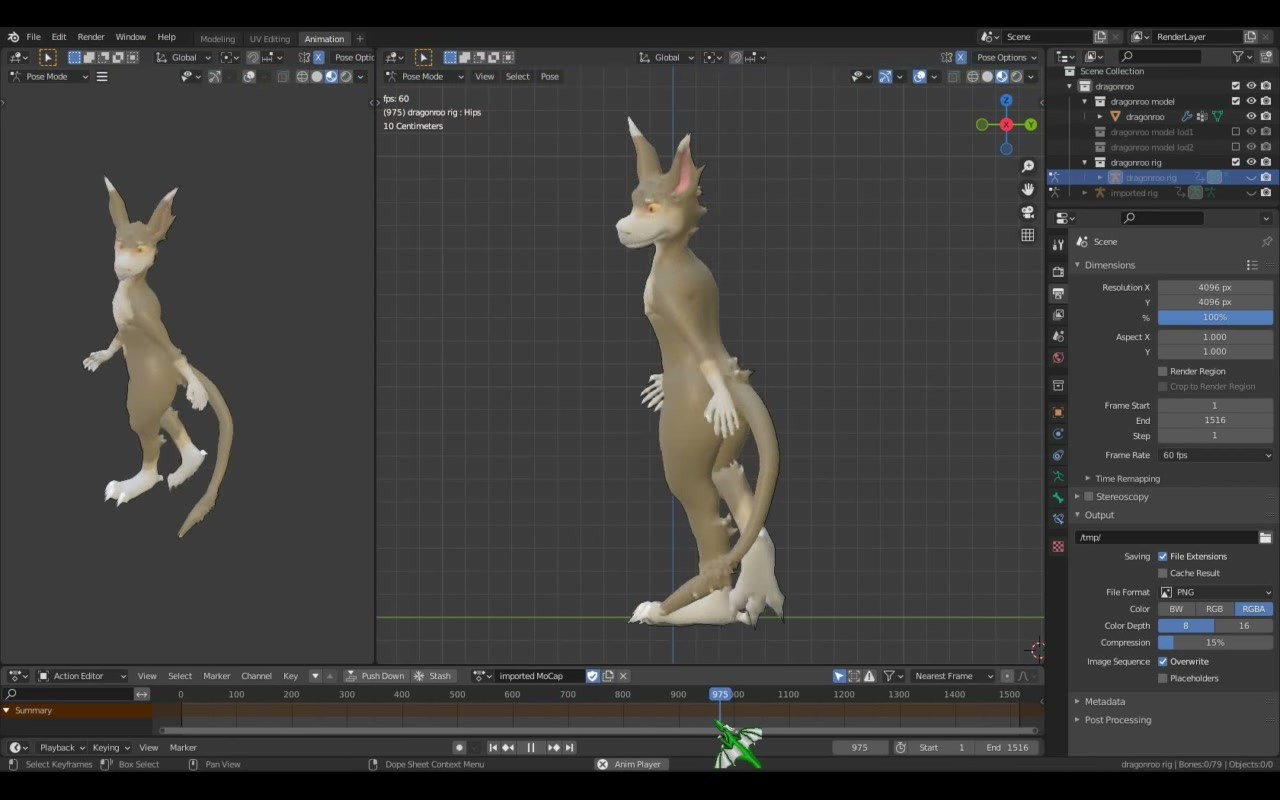The height and width of the screenshot is (800, 1280).
Task: Enable the dragonroo model lod1 collection checkbox
Action: pyautogui.click(x=1236, y=131)
